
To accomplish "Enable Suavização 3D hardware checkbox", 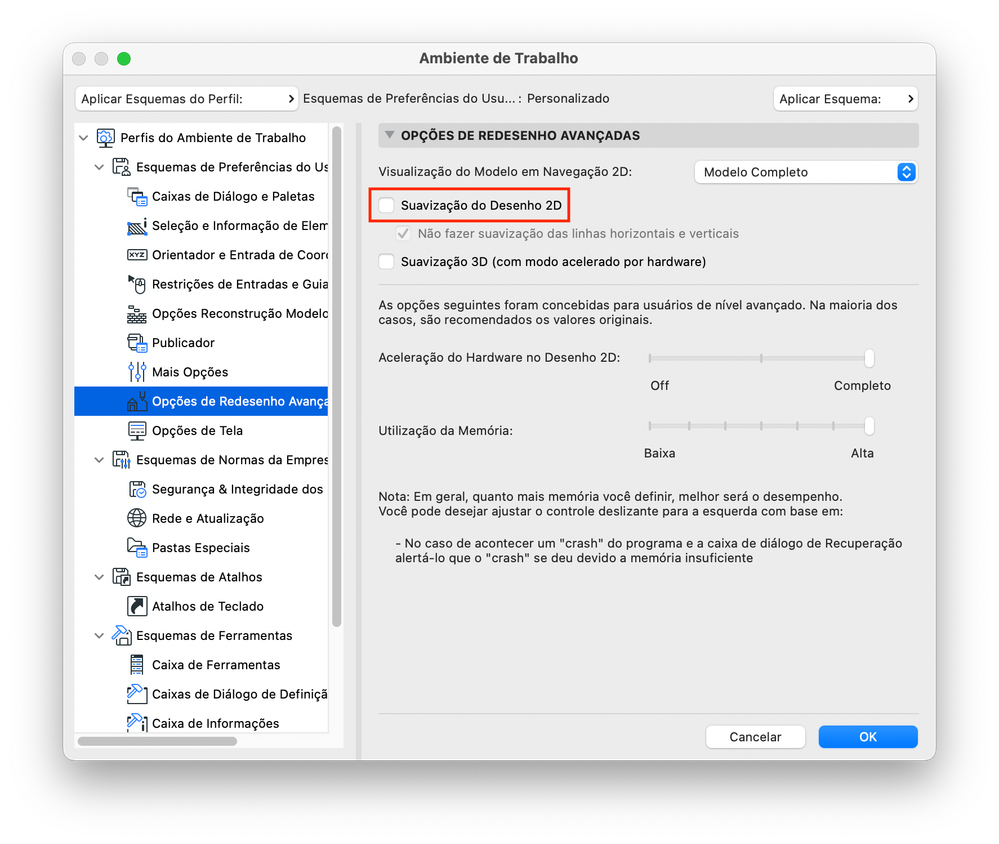I will click(x=386, y=262).
